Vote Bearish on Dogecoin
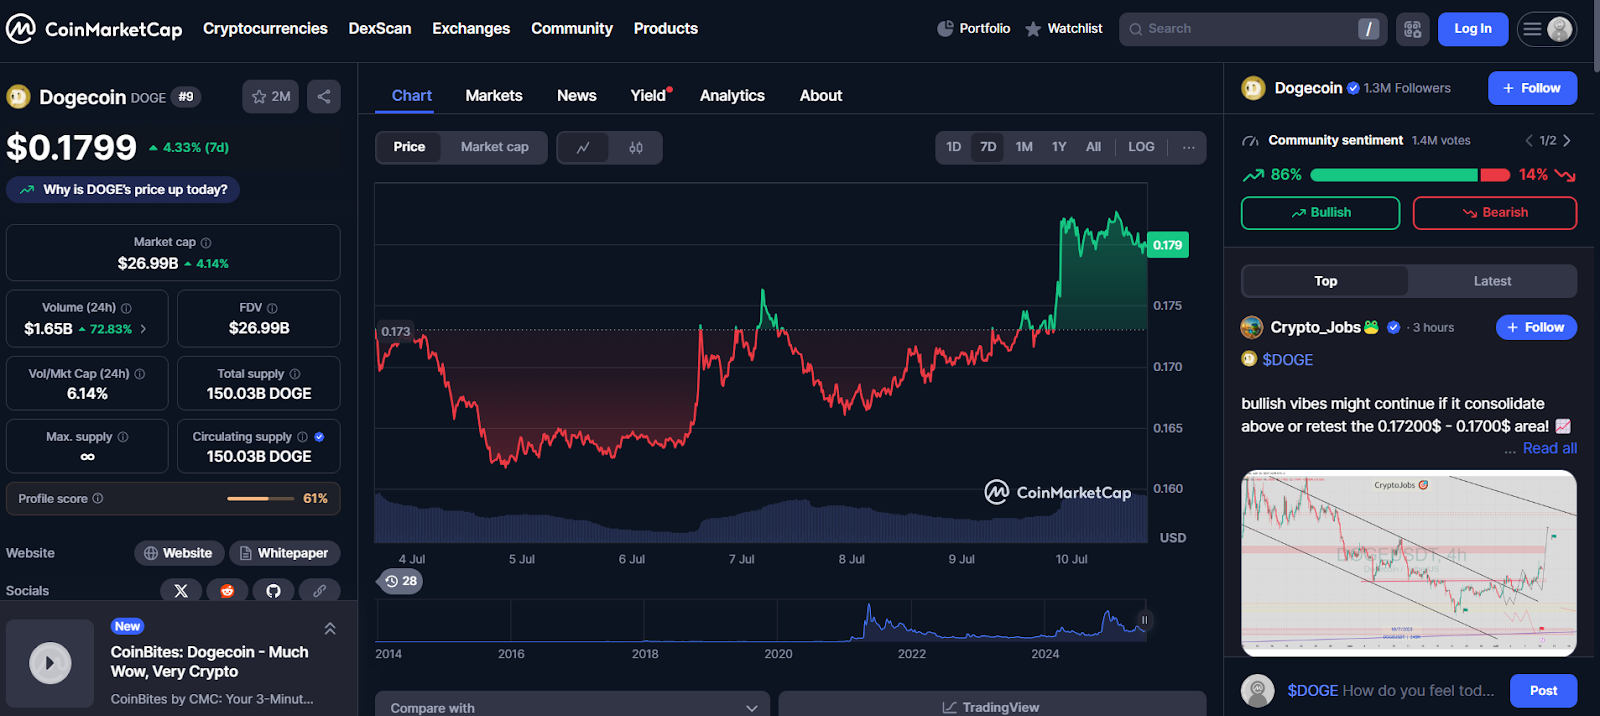This screenshot has height=716, width=1600. (1494, 213)
